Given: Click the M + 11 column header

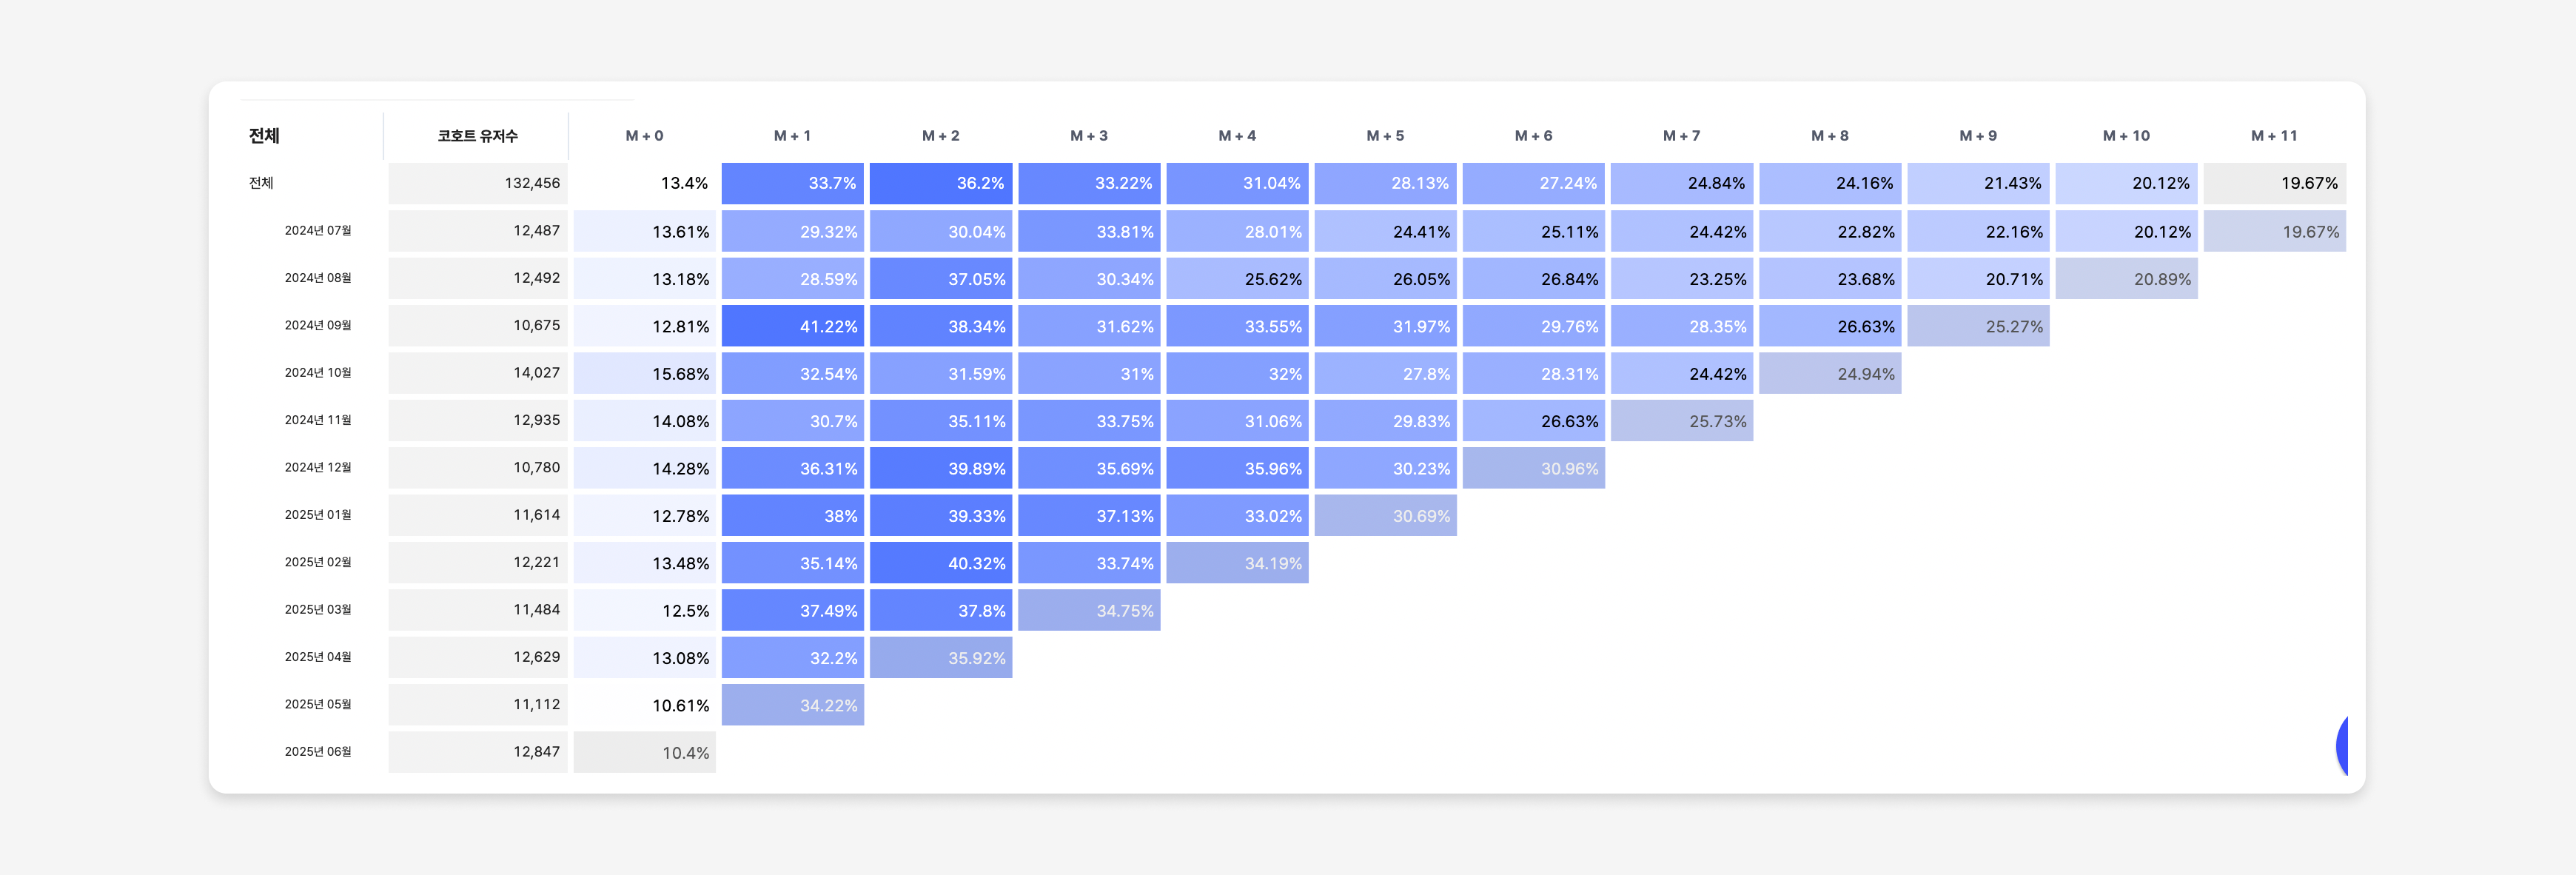Looking at the screenshot, I should pos(2273,136).
